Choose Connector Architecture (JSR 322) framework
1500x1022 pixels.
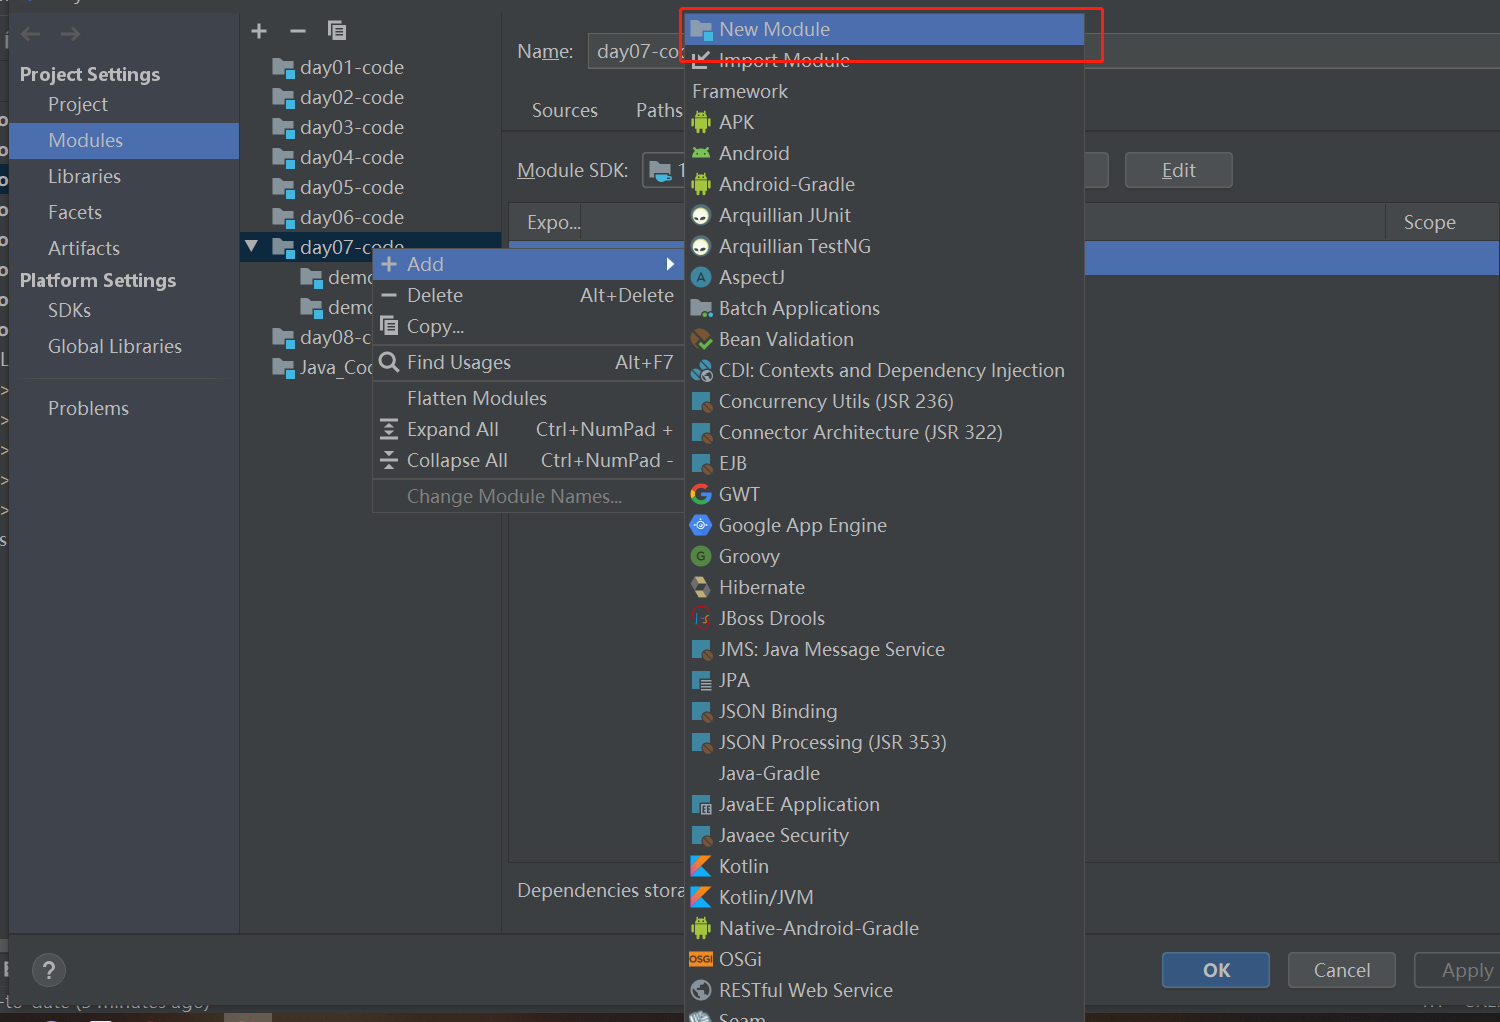point(885,432)
